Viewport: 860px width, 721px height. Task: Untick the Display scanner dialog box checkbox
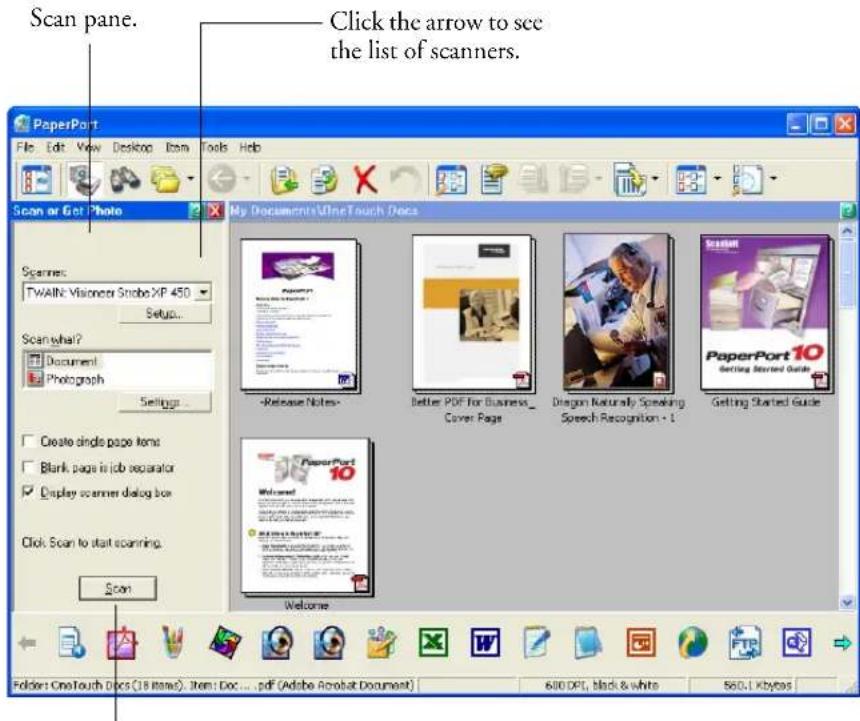coord(28,492)
